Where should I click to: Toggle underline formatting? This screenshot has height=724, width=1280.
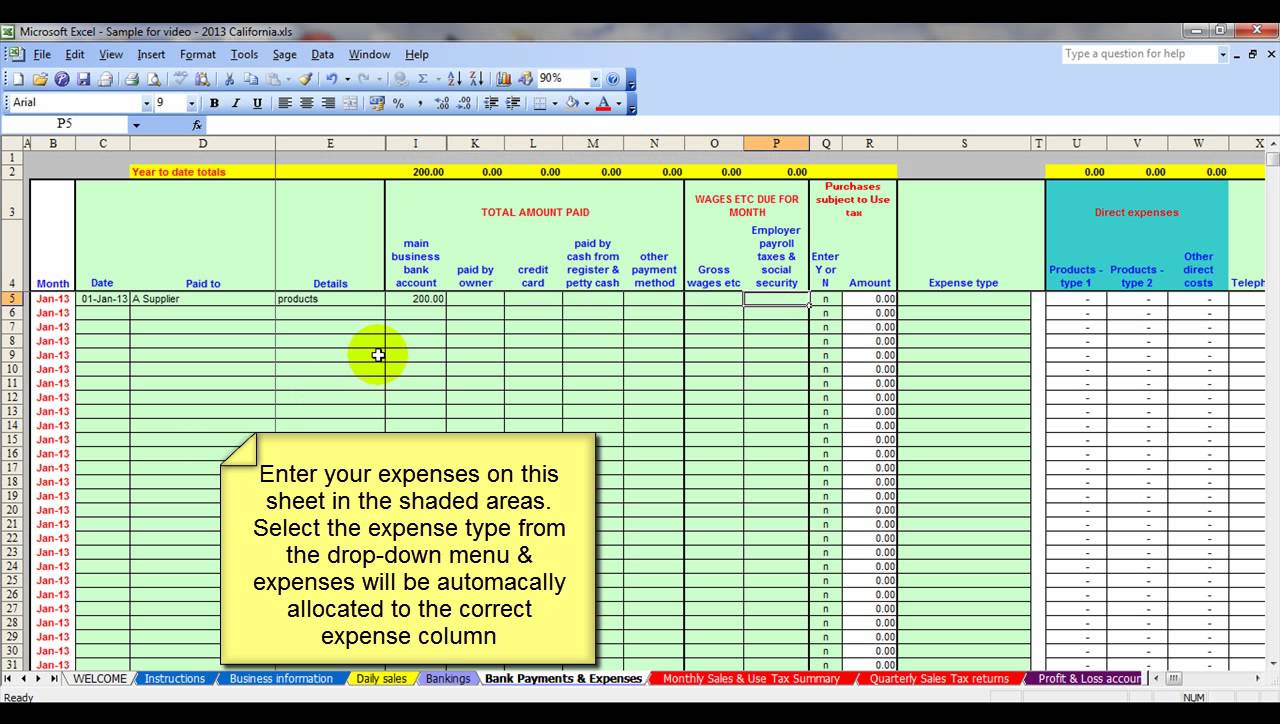point(255,102)
